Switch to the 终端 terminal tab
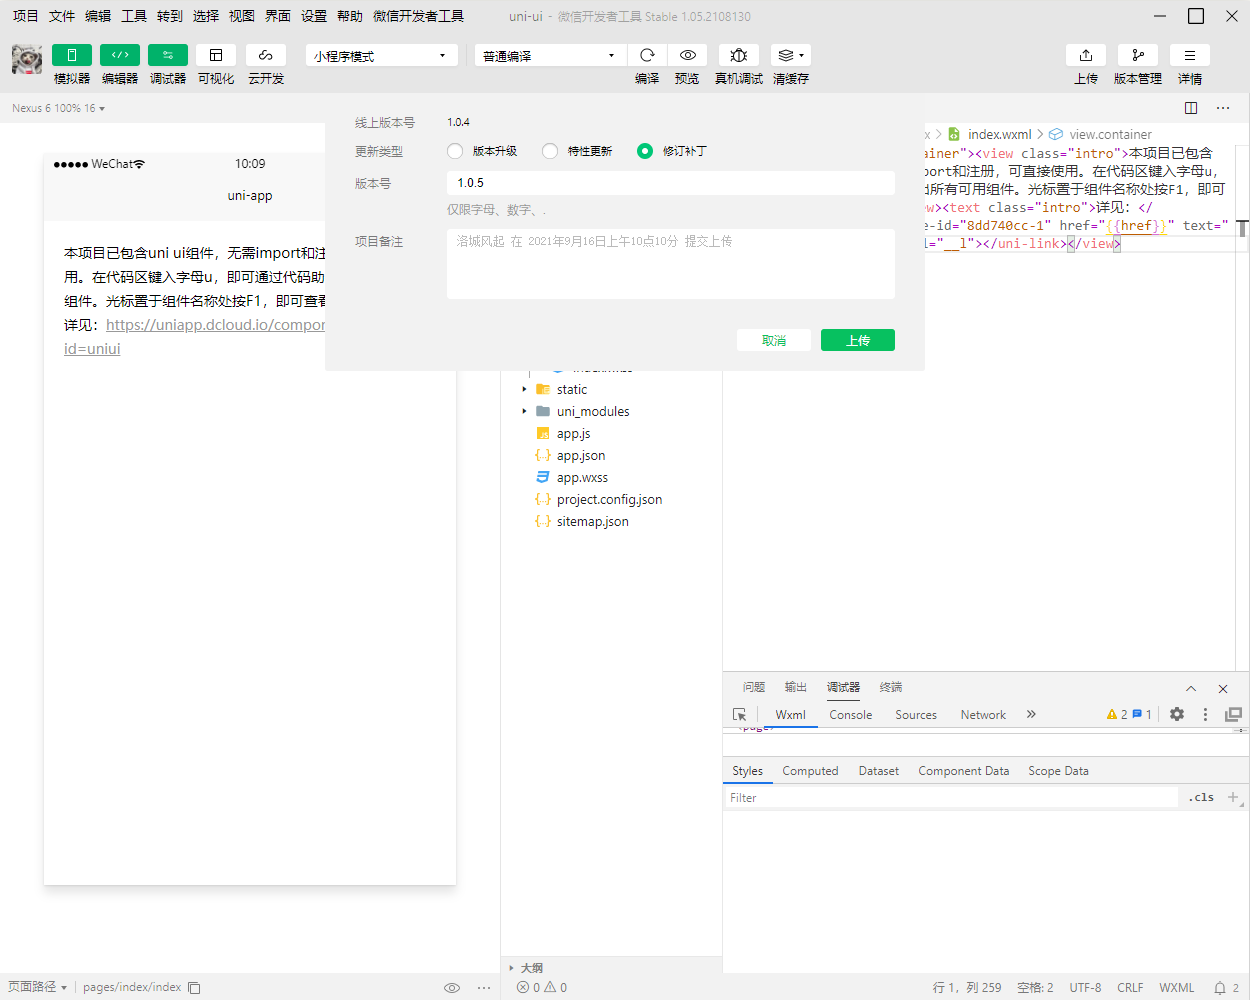Viewport: 1250px width, 1000px height. [x=891, y=687]
